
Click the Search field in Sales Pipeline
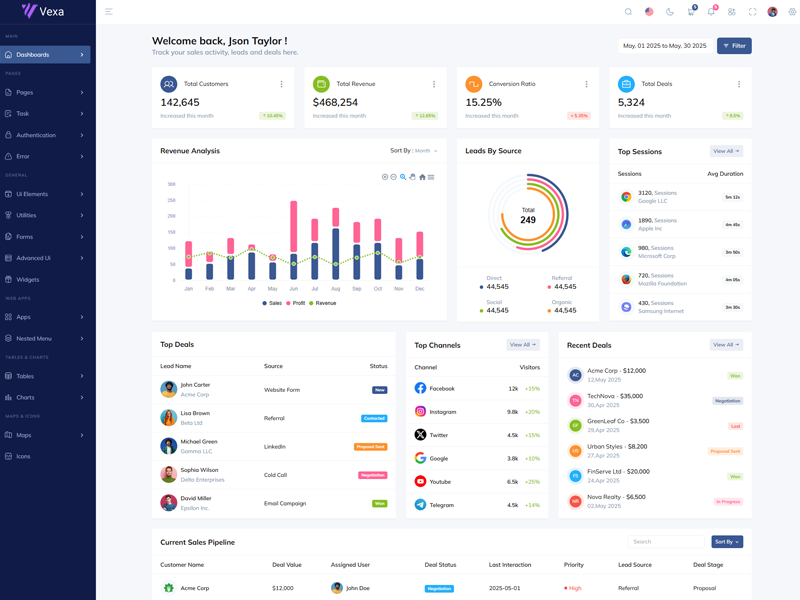[667, 542]
